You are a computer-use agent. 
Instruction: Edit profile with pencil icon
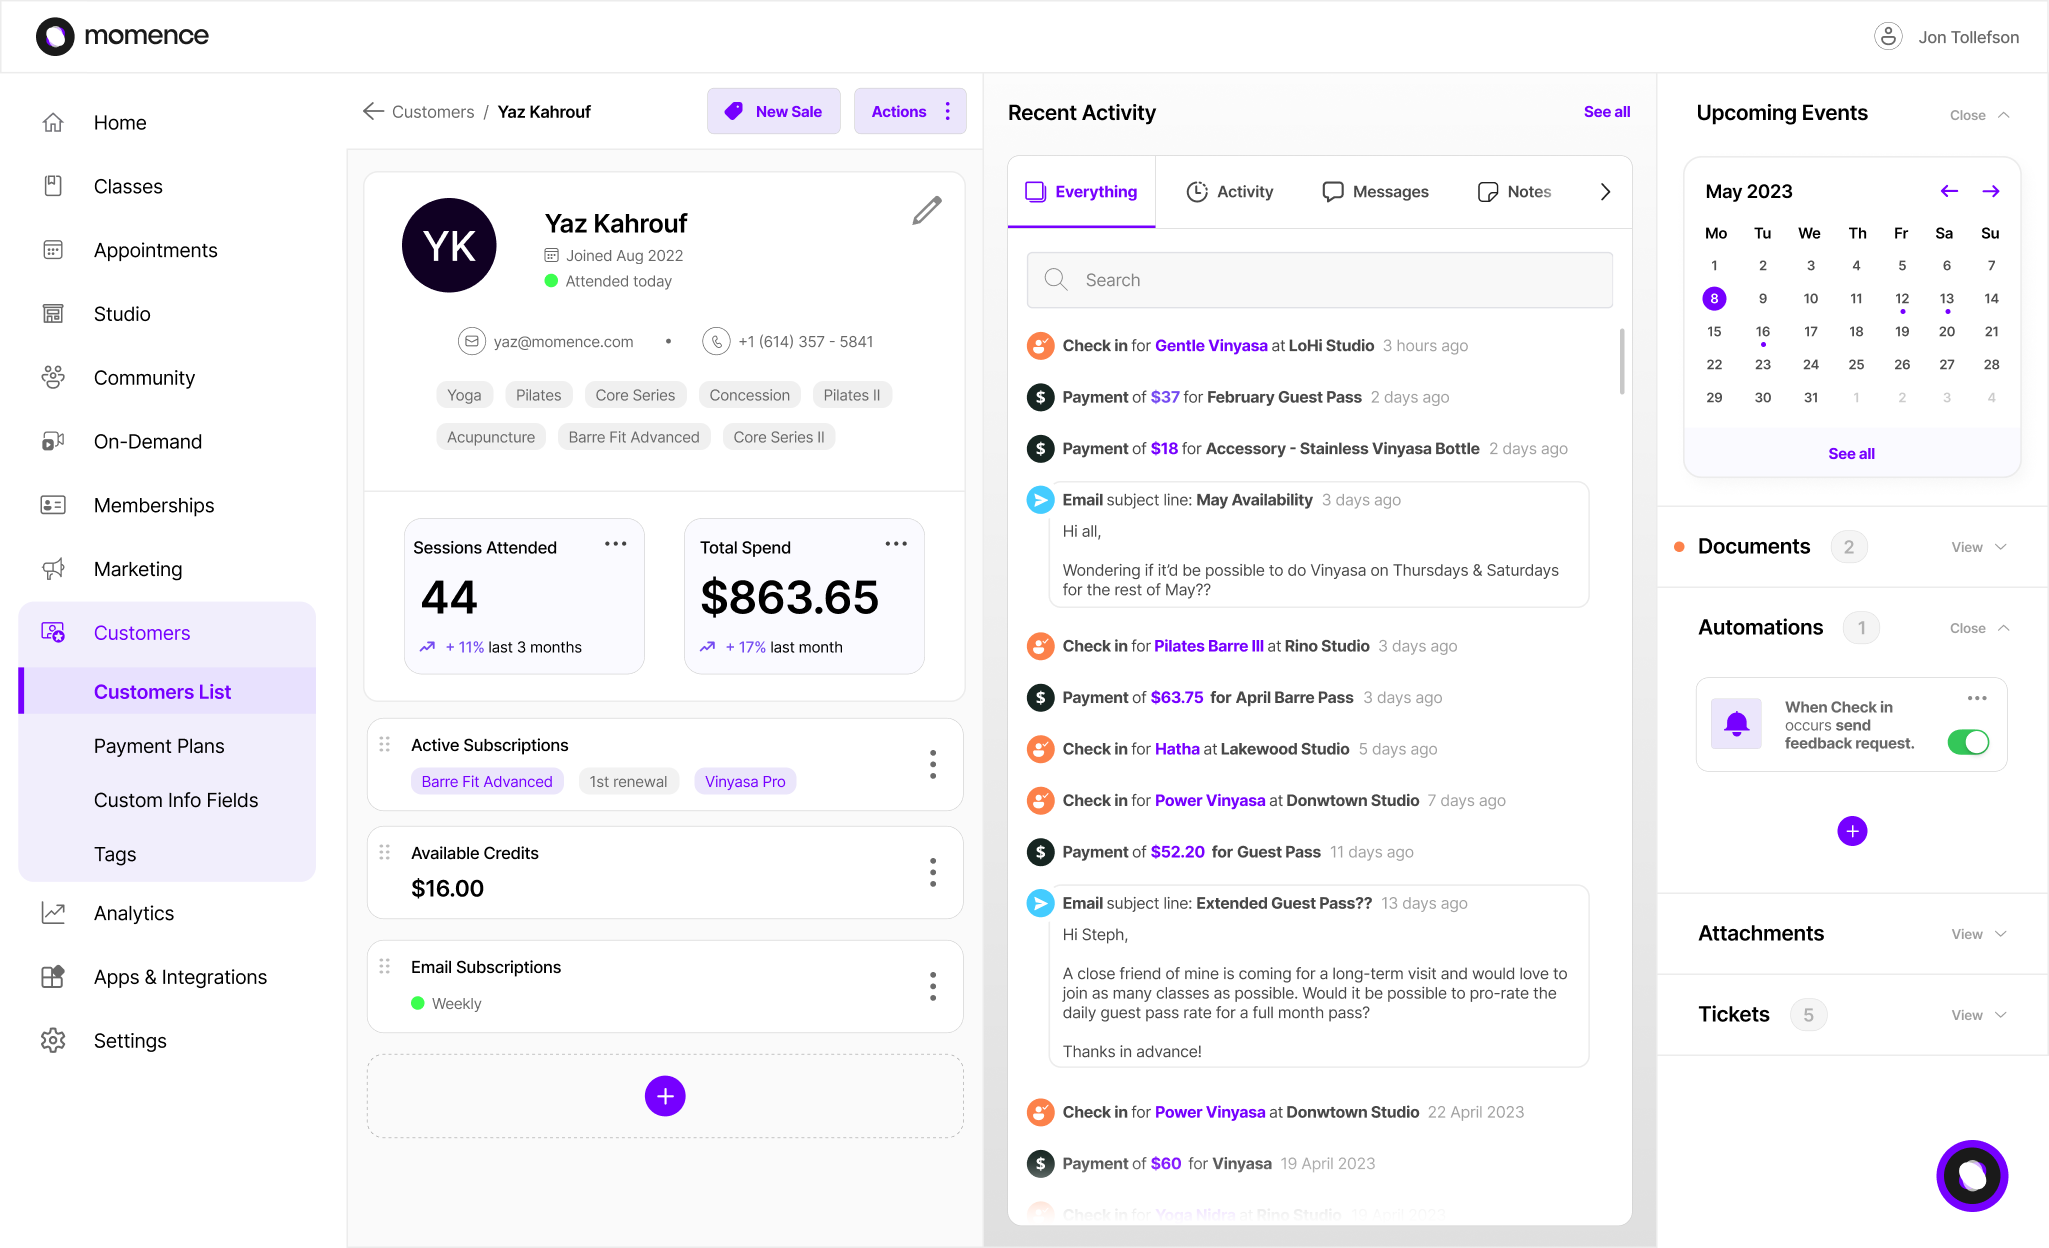[x=927, y=210]
